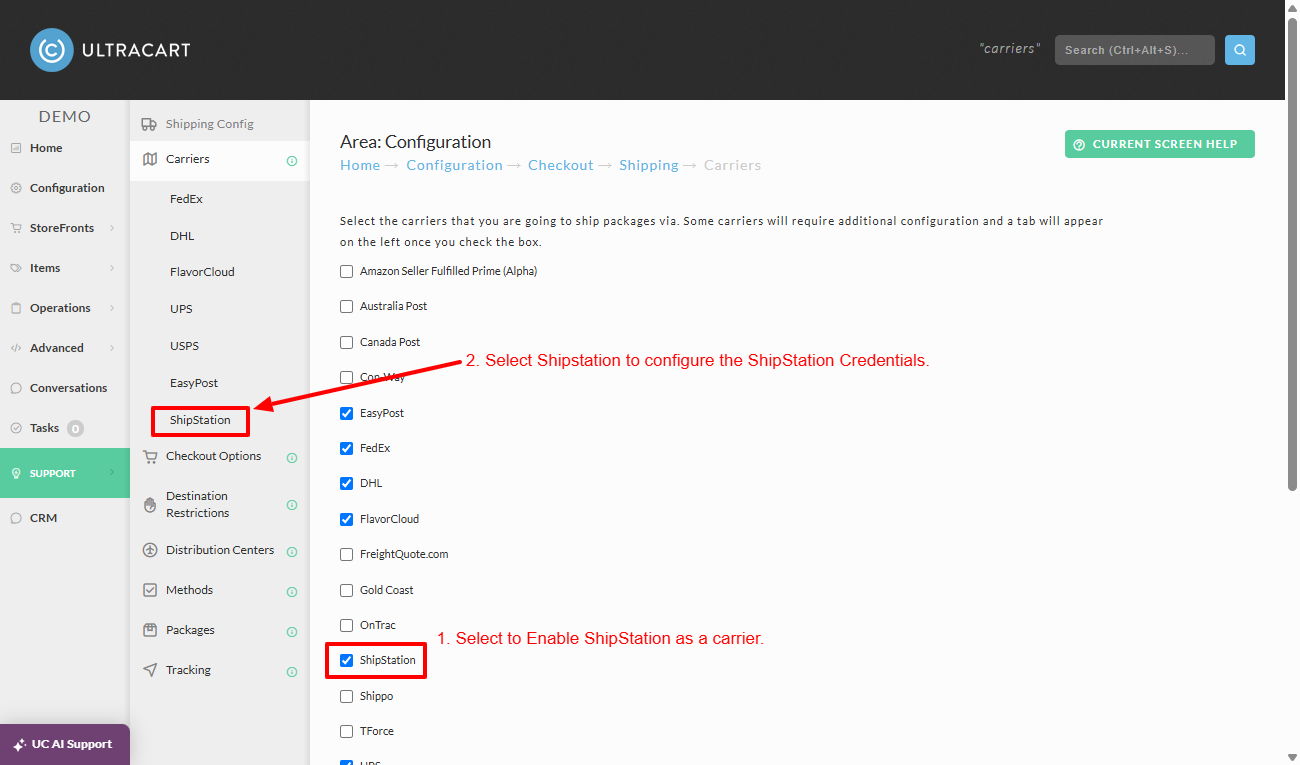This screenshot has width=1300, height=765.
Task: Click the Tasks checkmark icon
Action: tap(16, 428)
